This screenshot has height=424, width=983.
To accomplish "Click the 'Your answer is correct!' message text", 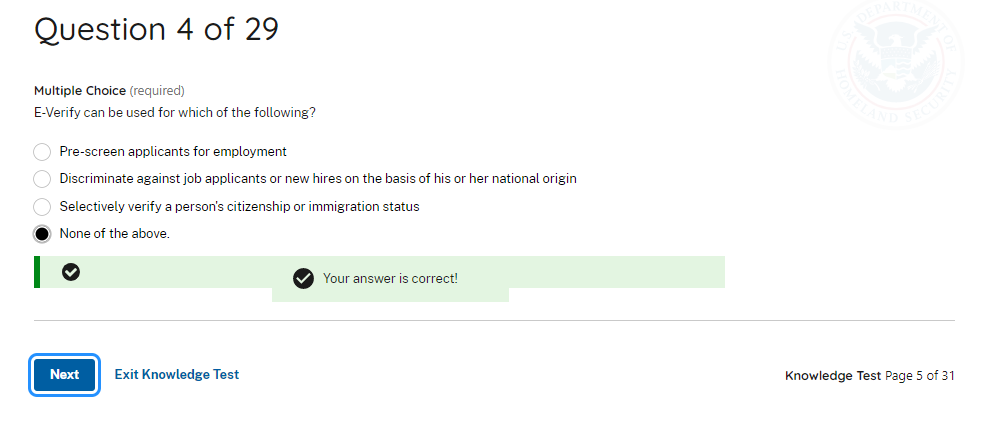I will point(390,278).
